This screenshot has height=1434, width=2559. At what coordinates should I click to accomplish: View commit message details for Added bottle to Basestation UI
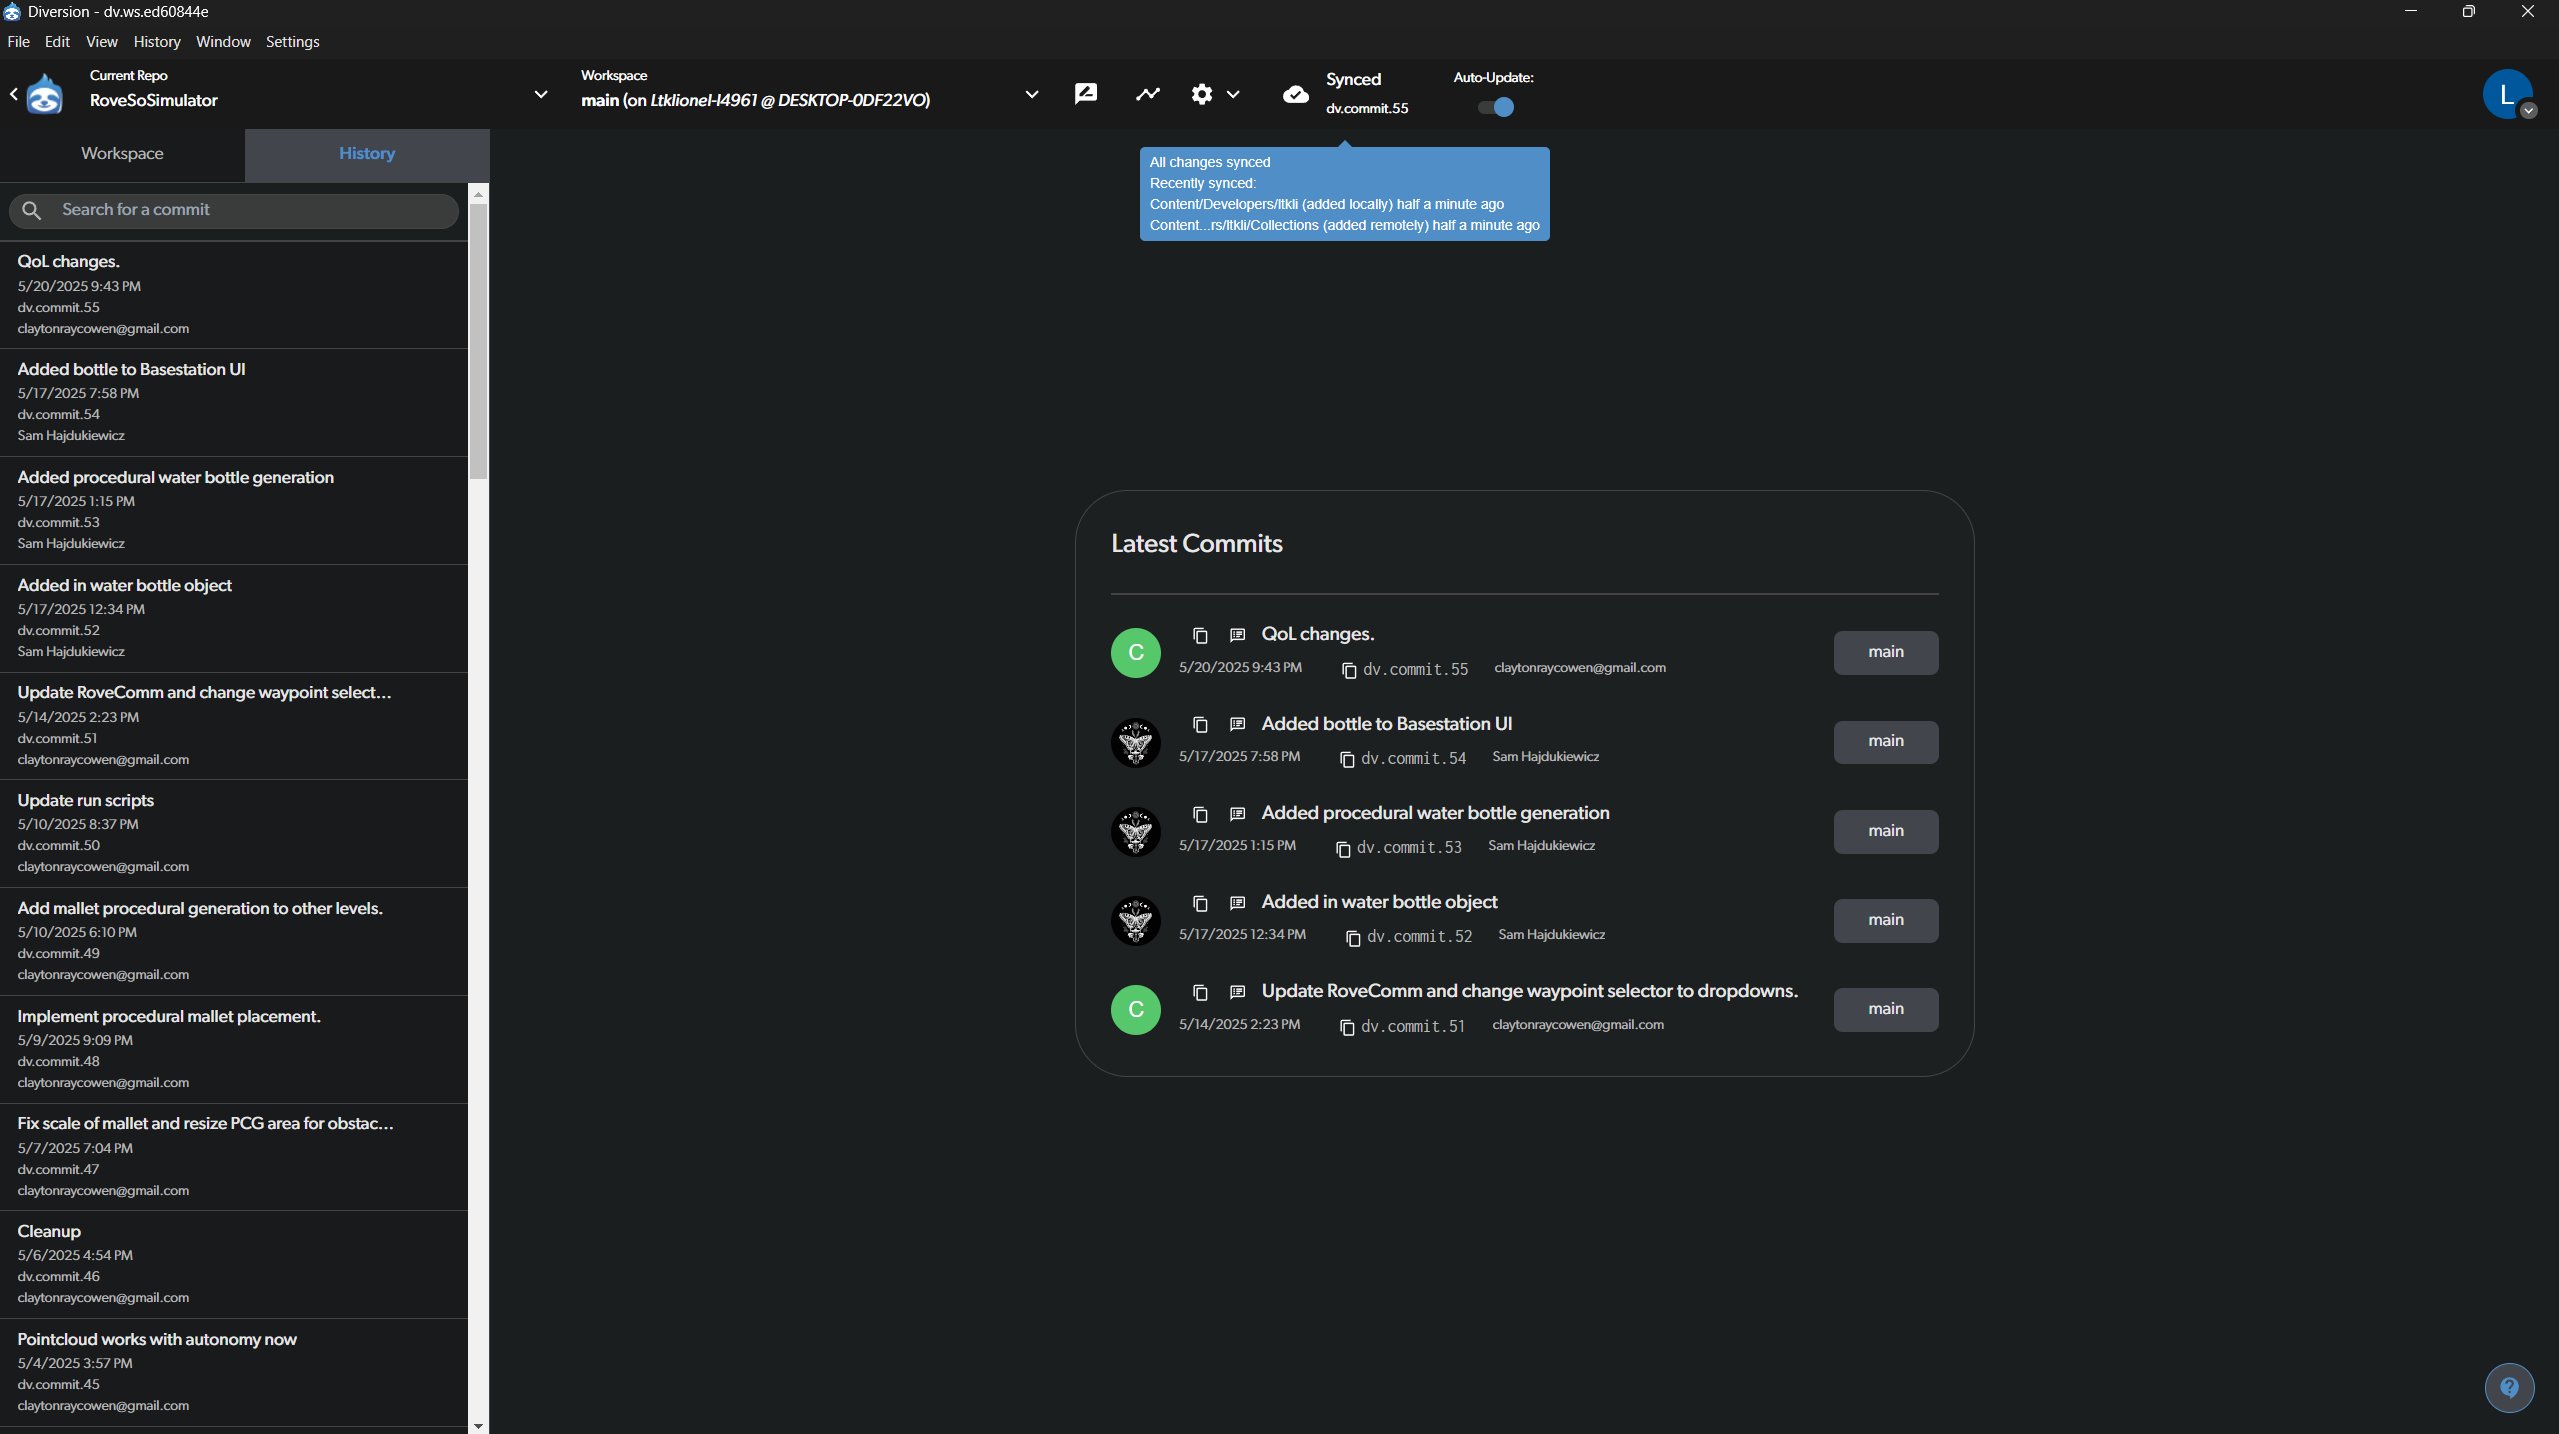(1236, 724)
